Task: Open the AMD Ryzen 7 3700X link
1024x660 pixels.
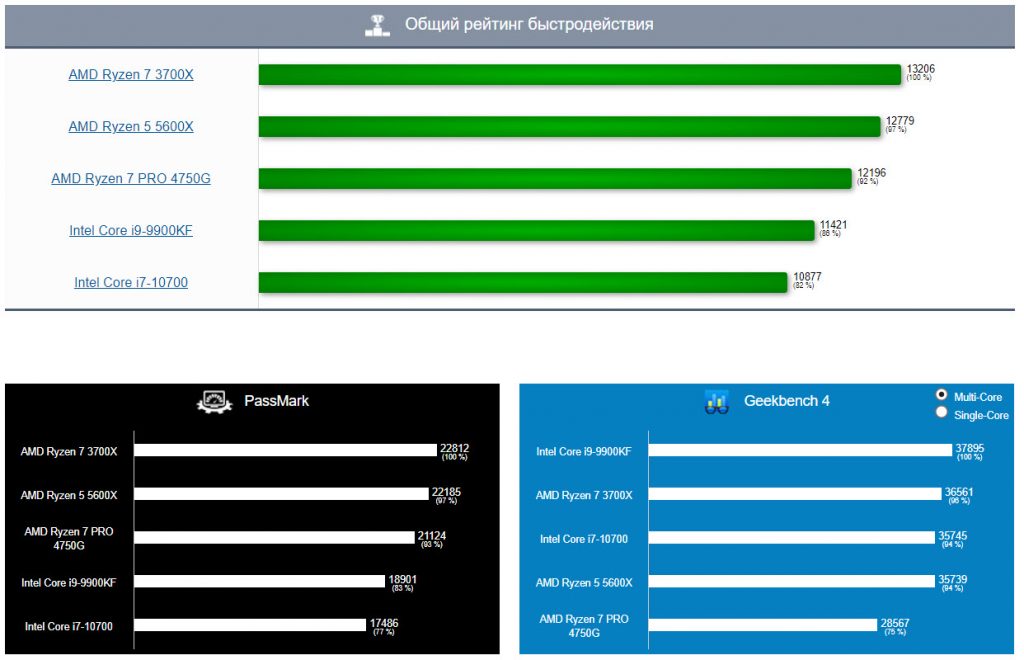Action: [131, 75]
